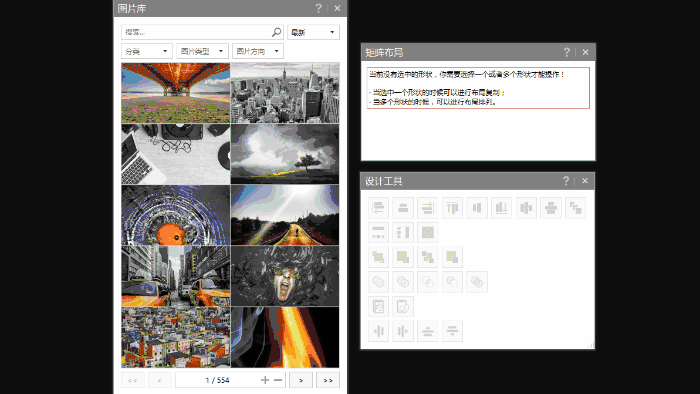Screen dimensions: 700x394
Task: Expand the 分类 category dropdown
Action: [146, 51]
